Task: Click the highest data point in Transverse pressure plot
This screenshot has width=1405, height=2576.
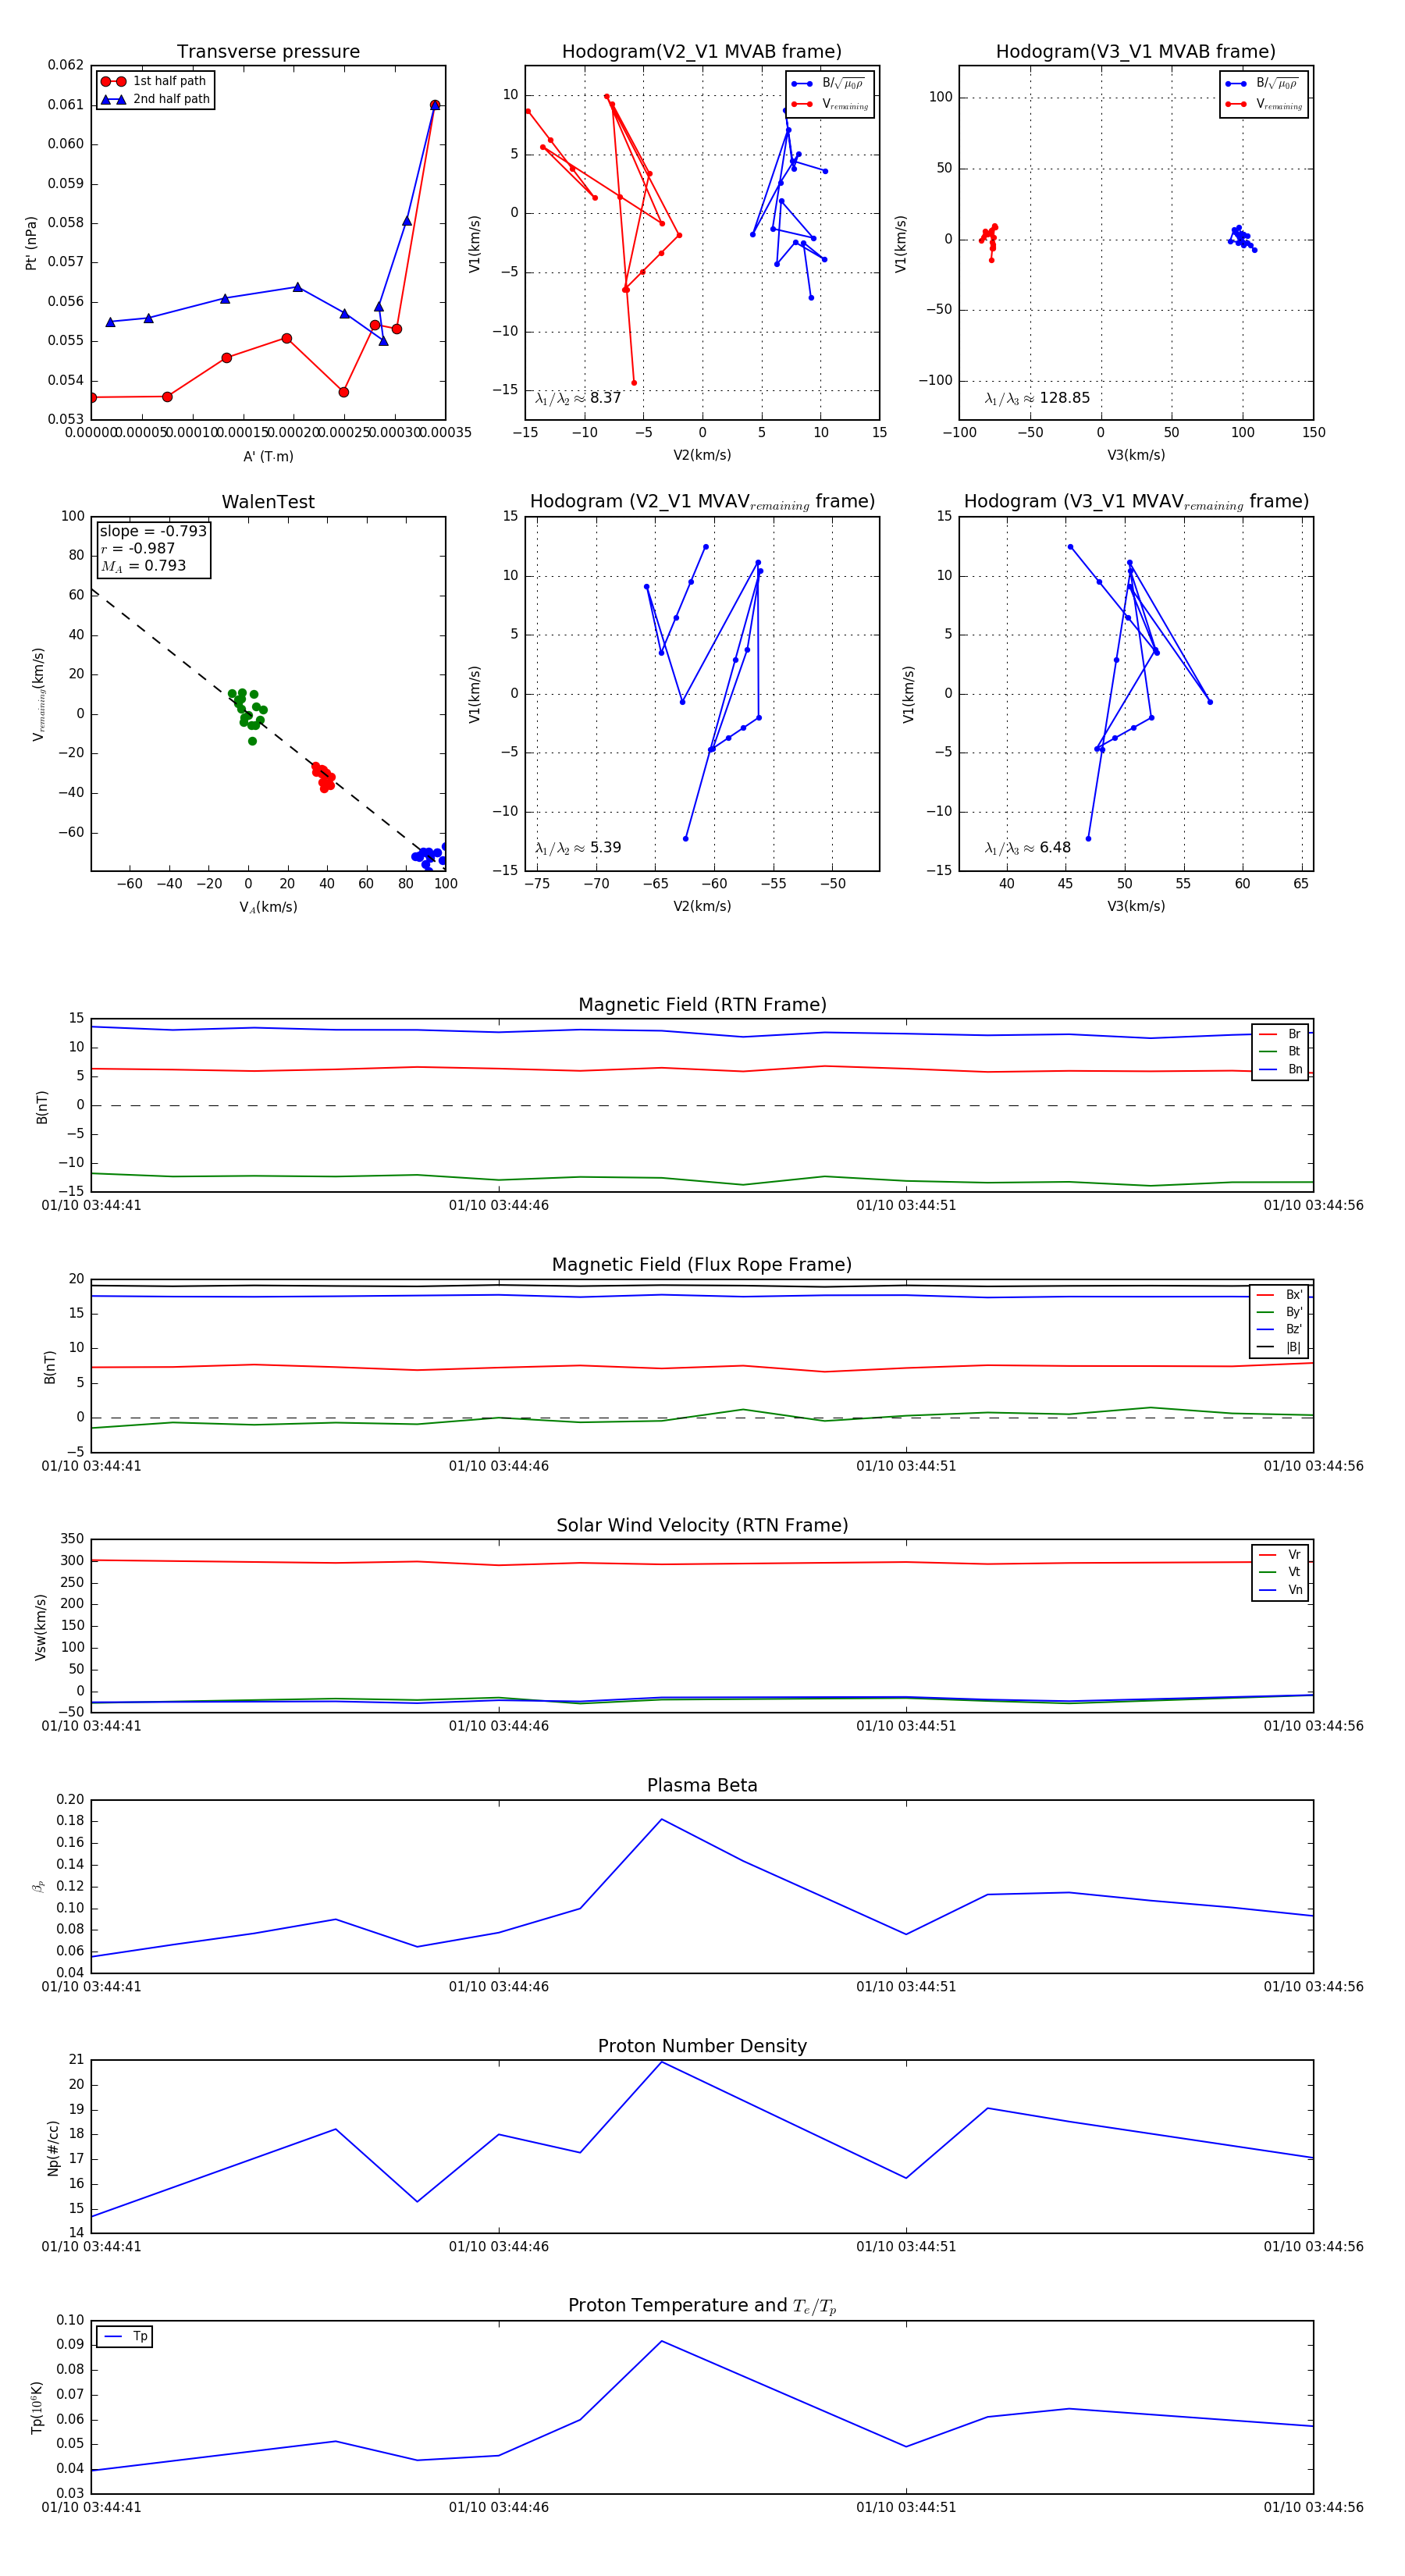Action: (x=435, y=105)
